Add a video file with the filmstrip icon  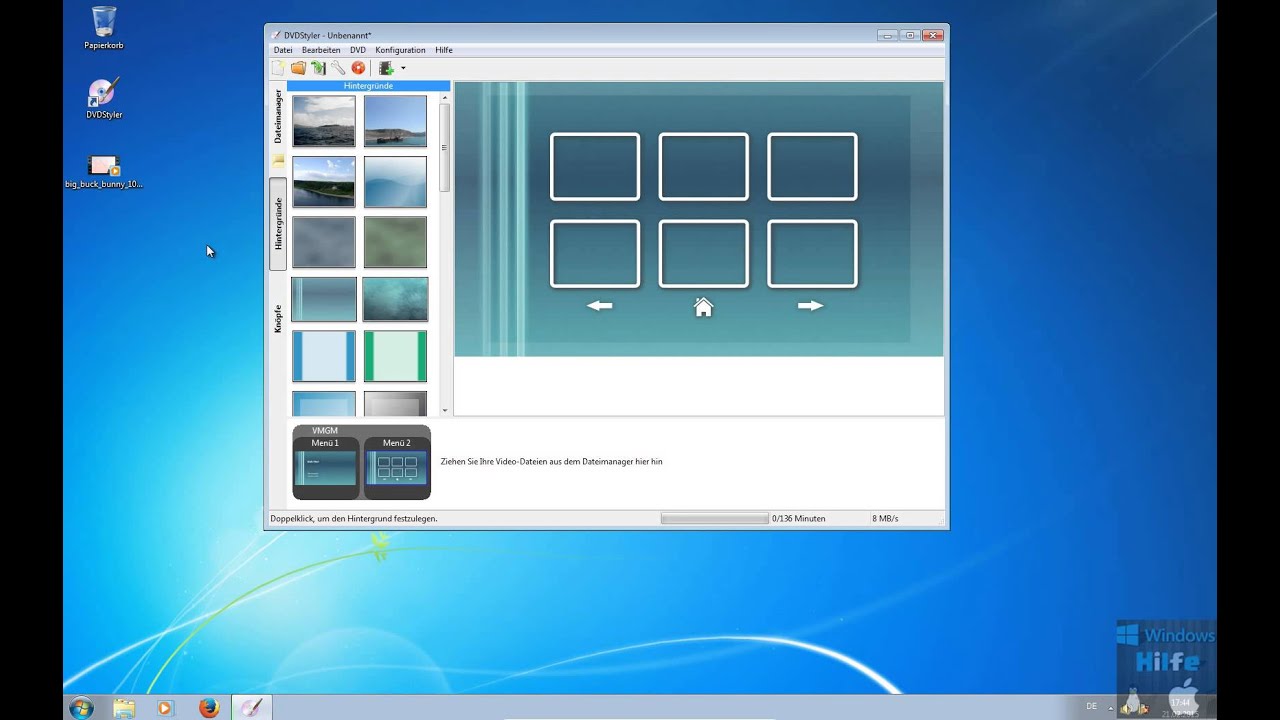click(x=386, y=68)
